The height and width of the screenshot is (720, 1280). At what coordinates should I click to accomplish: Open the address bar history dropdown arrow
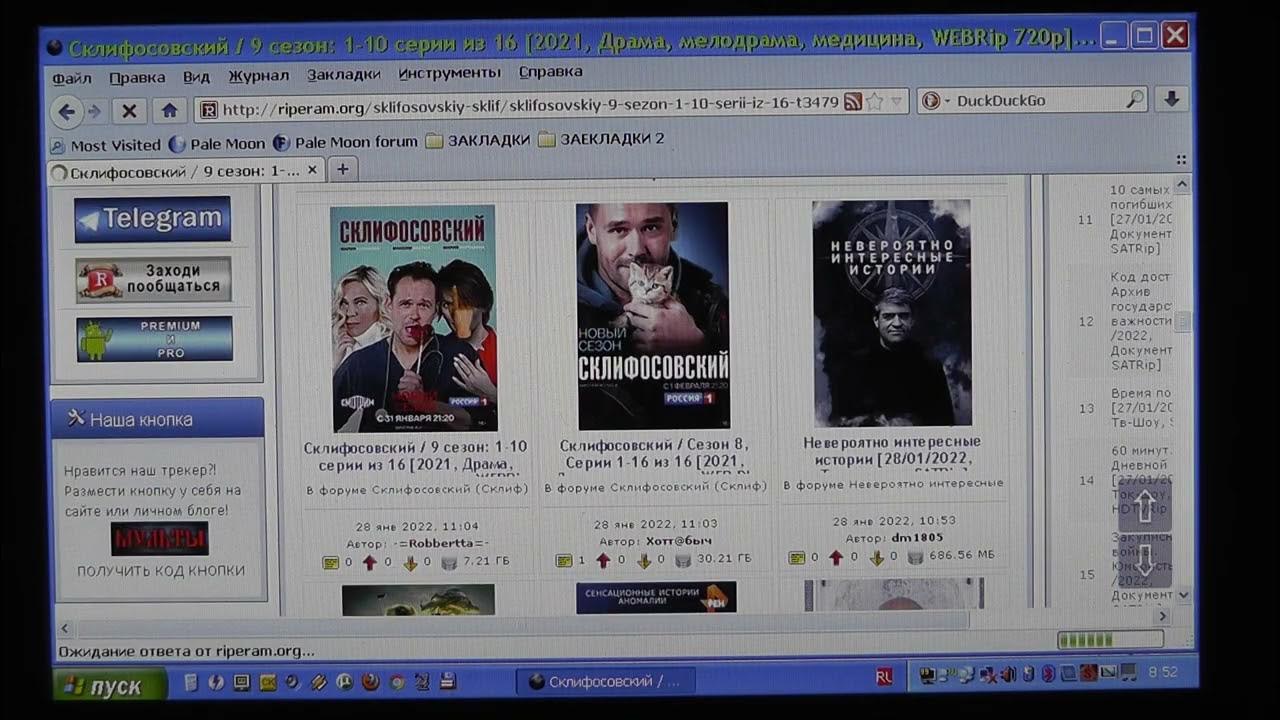tap(896, 101)
